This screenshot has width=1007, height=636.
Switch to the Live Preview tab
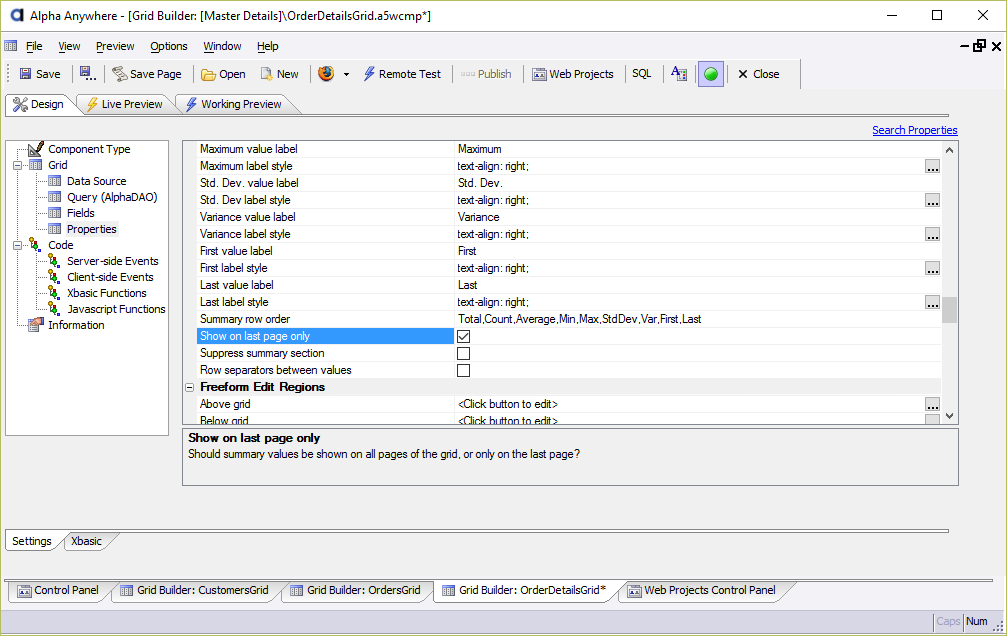coord(125,104)
